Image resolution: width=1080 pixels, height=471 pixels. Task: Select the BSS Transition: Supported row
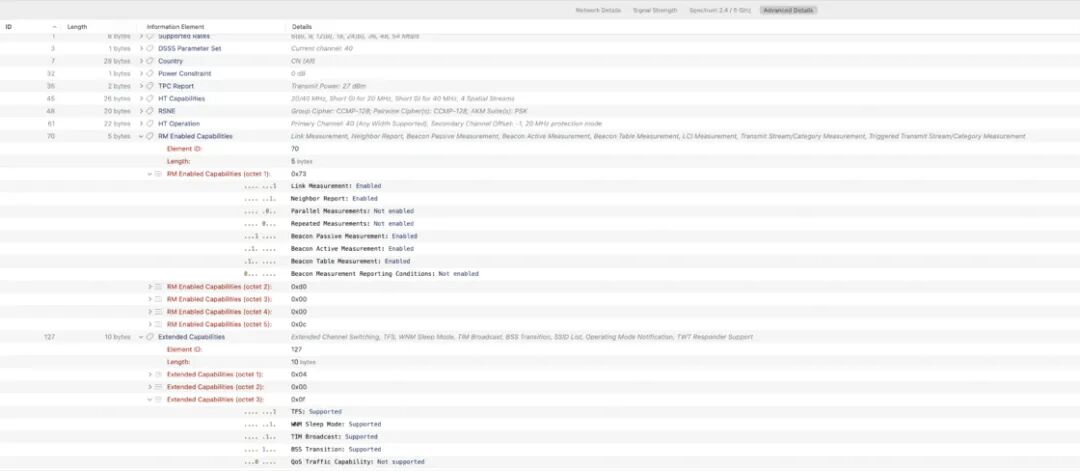click(x=540, y=449)
